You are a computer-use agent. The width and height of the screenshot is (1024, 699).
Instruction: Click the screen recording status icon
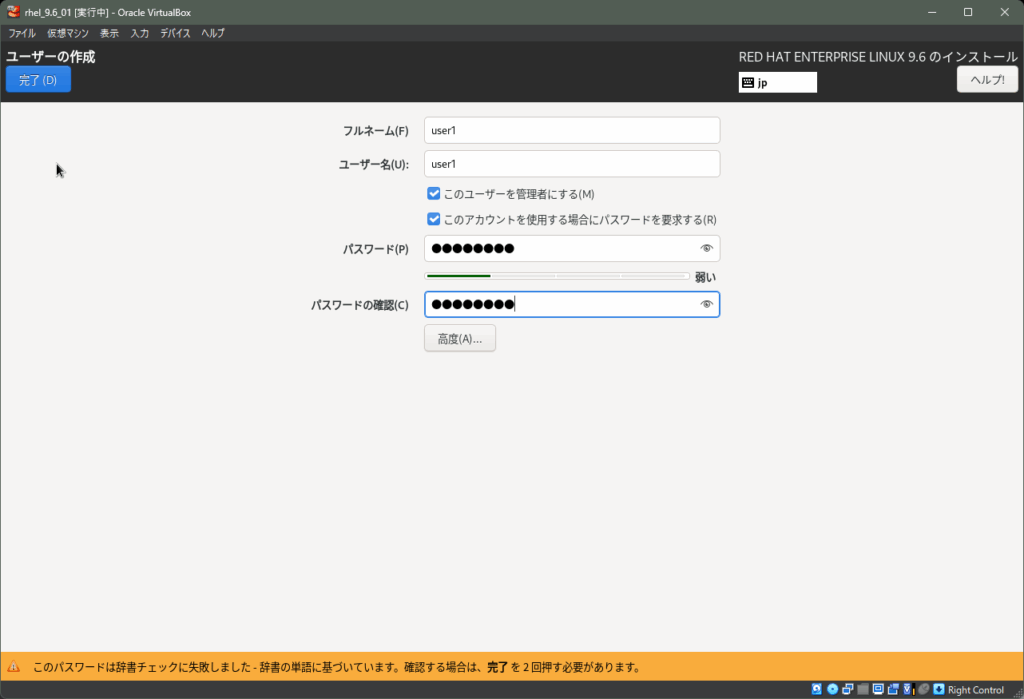(893, 689)
